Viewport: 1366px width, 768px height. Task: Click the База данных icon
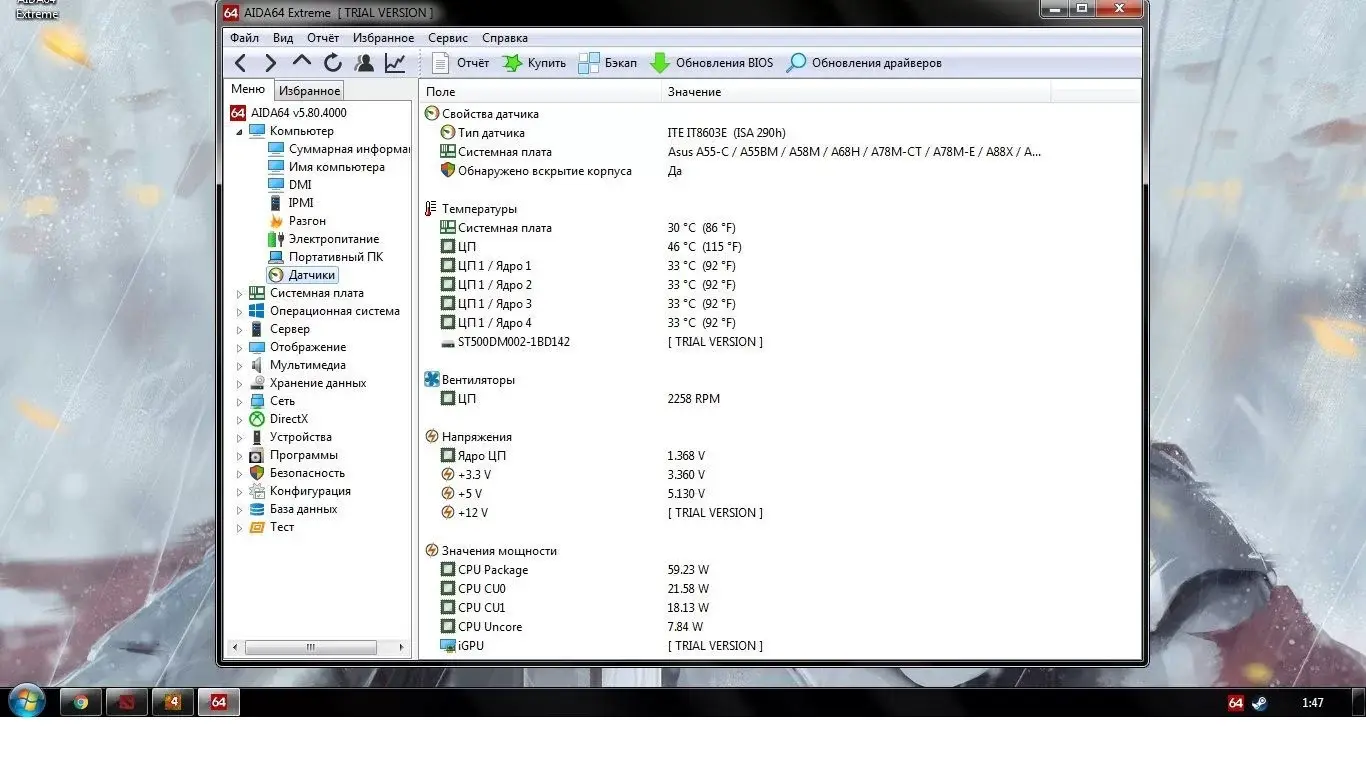coord(257,509)
